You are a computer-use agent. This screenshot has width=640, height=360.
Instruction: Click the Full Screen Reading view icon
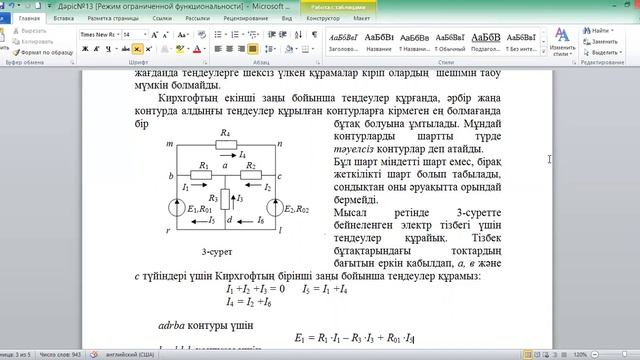(537, 355)
